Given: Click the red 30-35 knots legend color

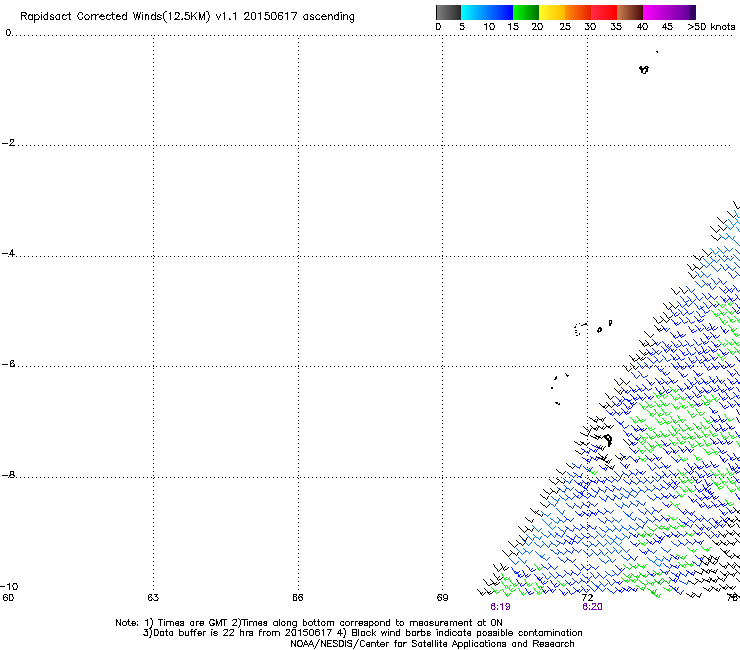Looking at the screenshot, I should (x=604, y=12).
